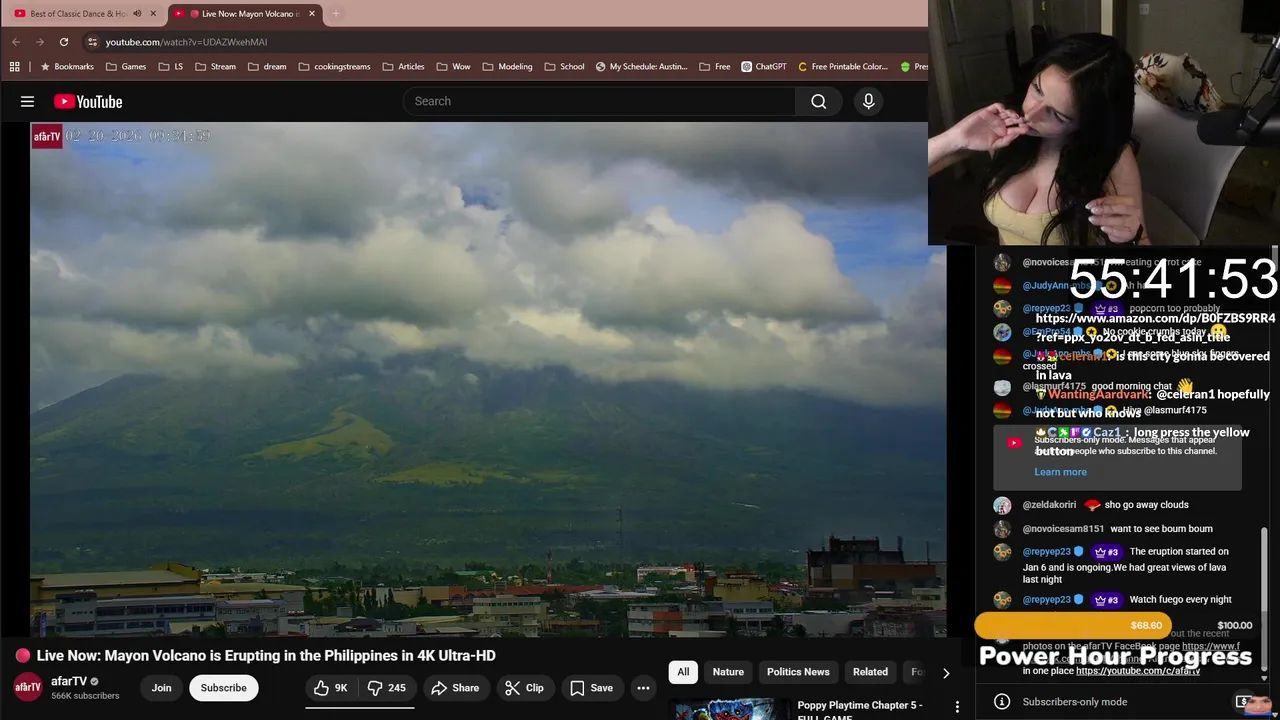The image size is (1280, 720).
Task: Open more actions ellipsis under video
Action: click(x=643, y=688)
